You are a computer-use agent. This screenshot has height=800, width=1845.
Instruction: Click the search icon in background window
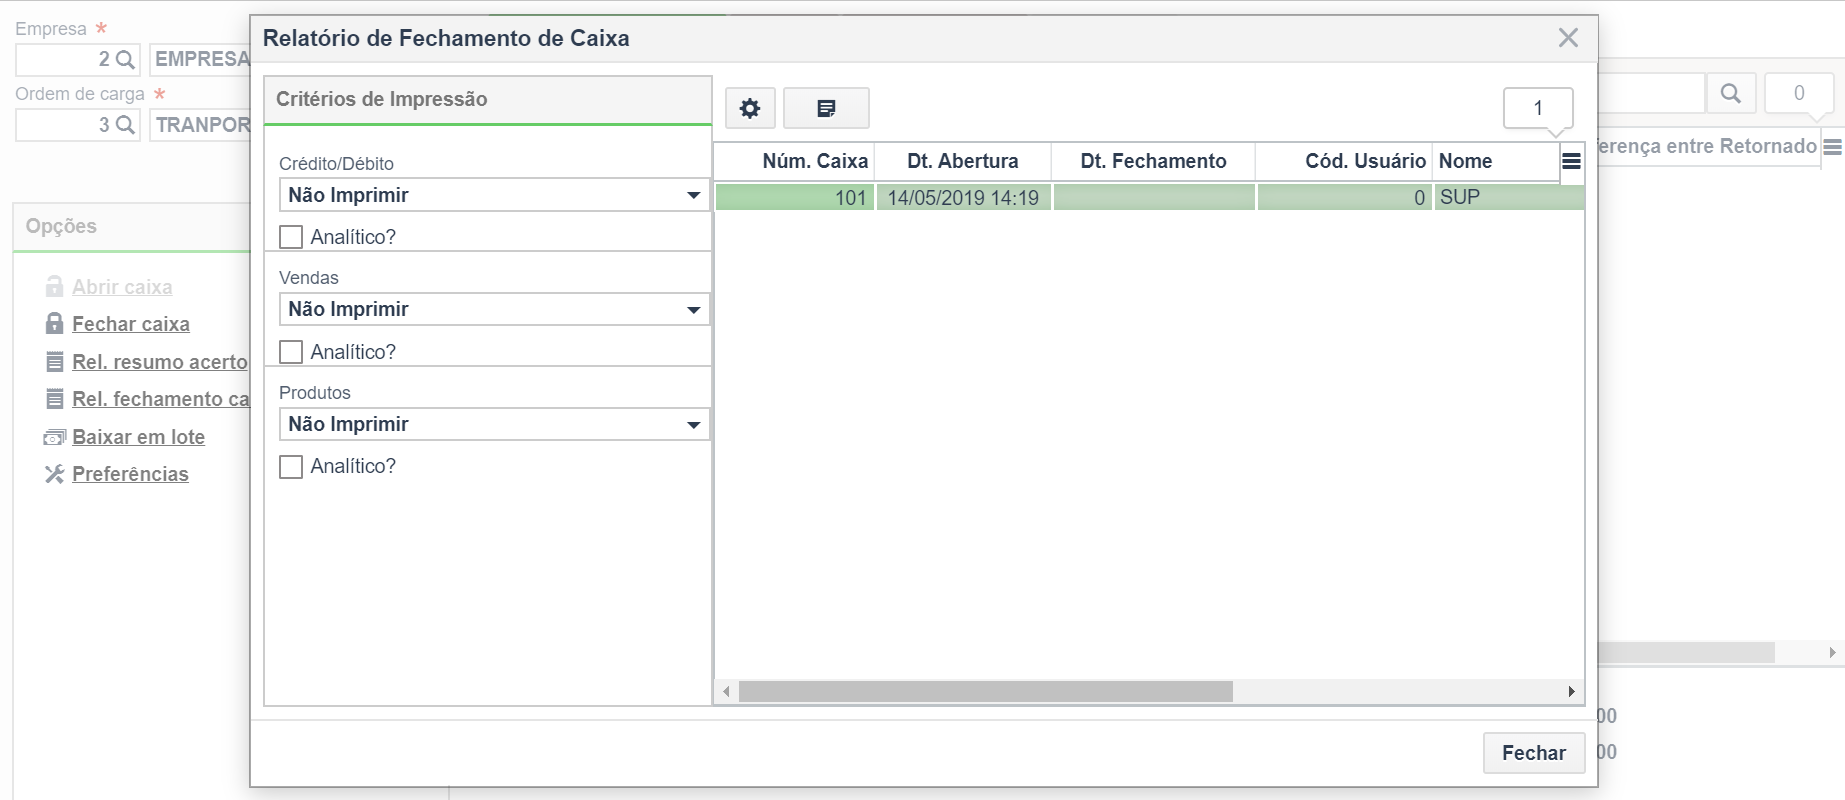[x=1731, y=93]
